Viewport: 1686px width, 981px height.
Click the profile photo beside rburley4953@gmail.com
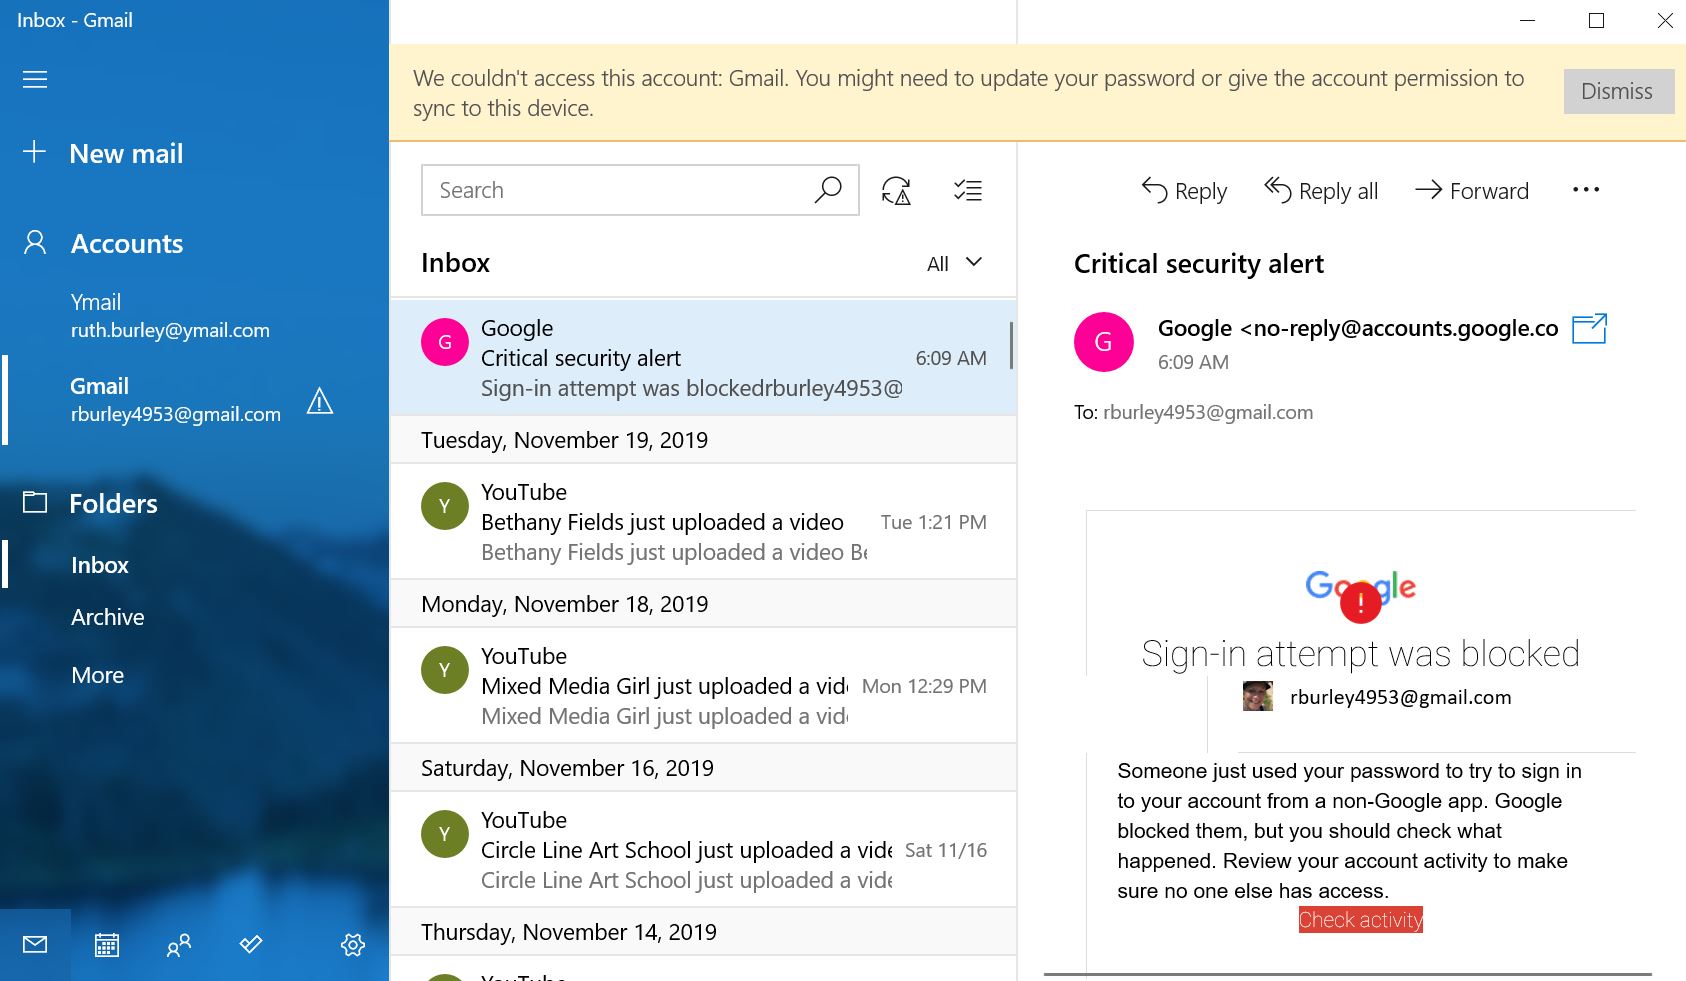(1258, 697)
